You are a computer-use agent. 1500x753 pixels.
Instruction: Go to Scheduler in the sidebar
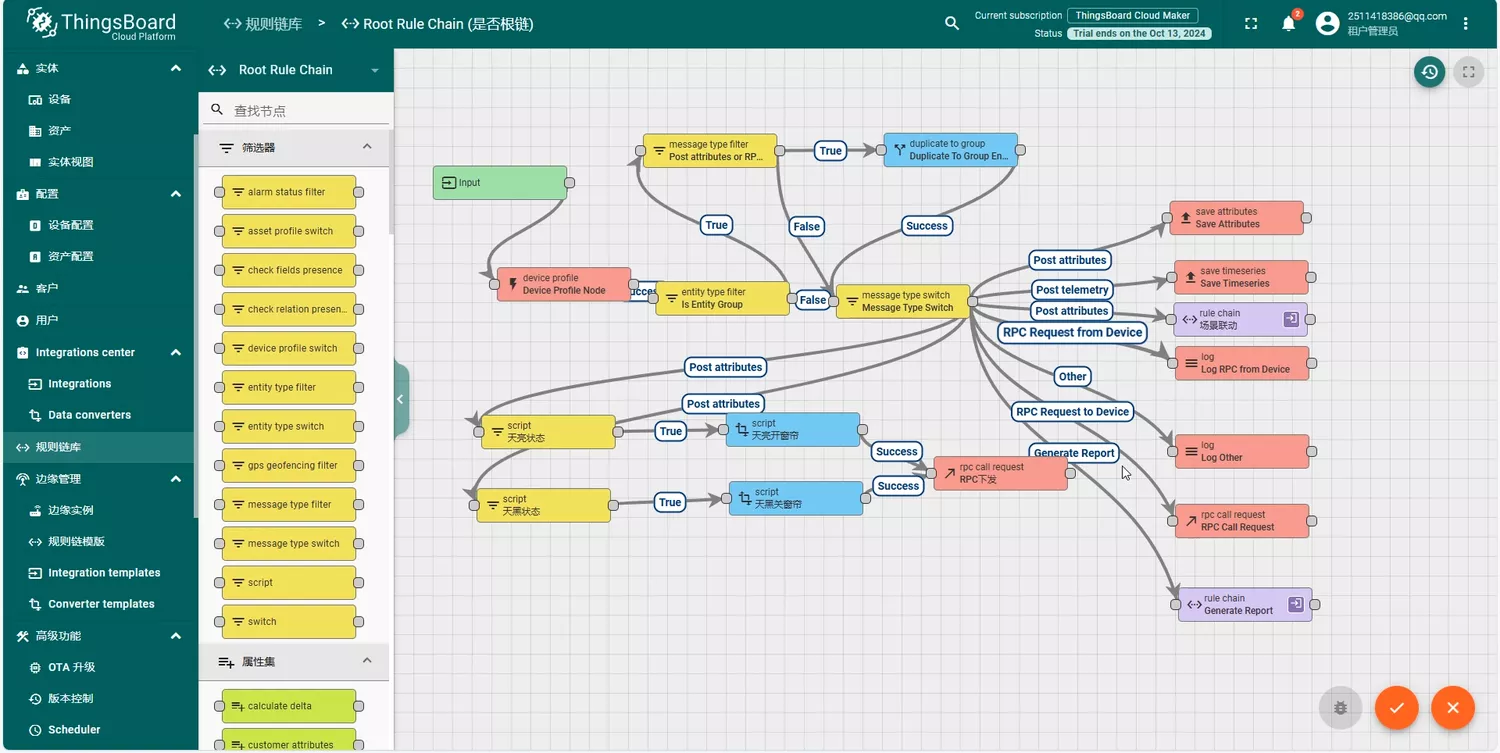(74, 730)
